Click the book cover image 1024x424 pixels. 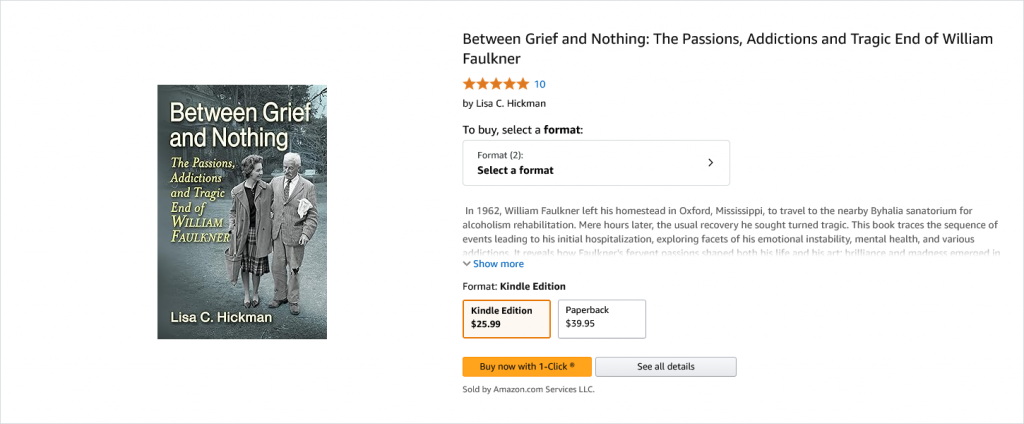pos(242,211)
